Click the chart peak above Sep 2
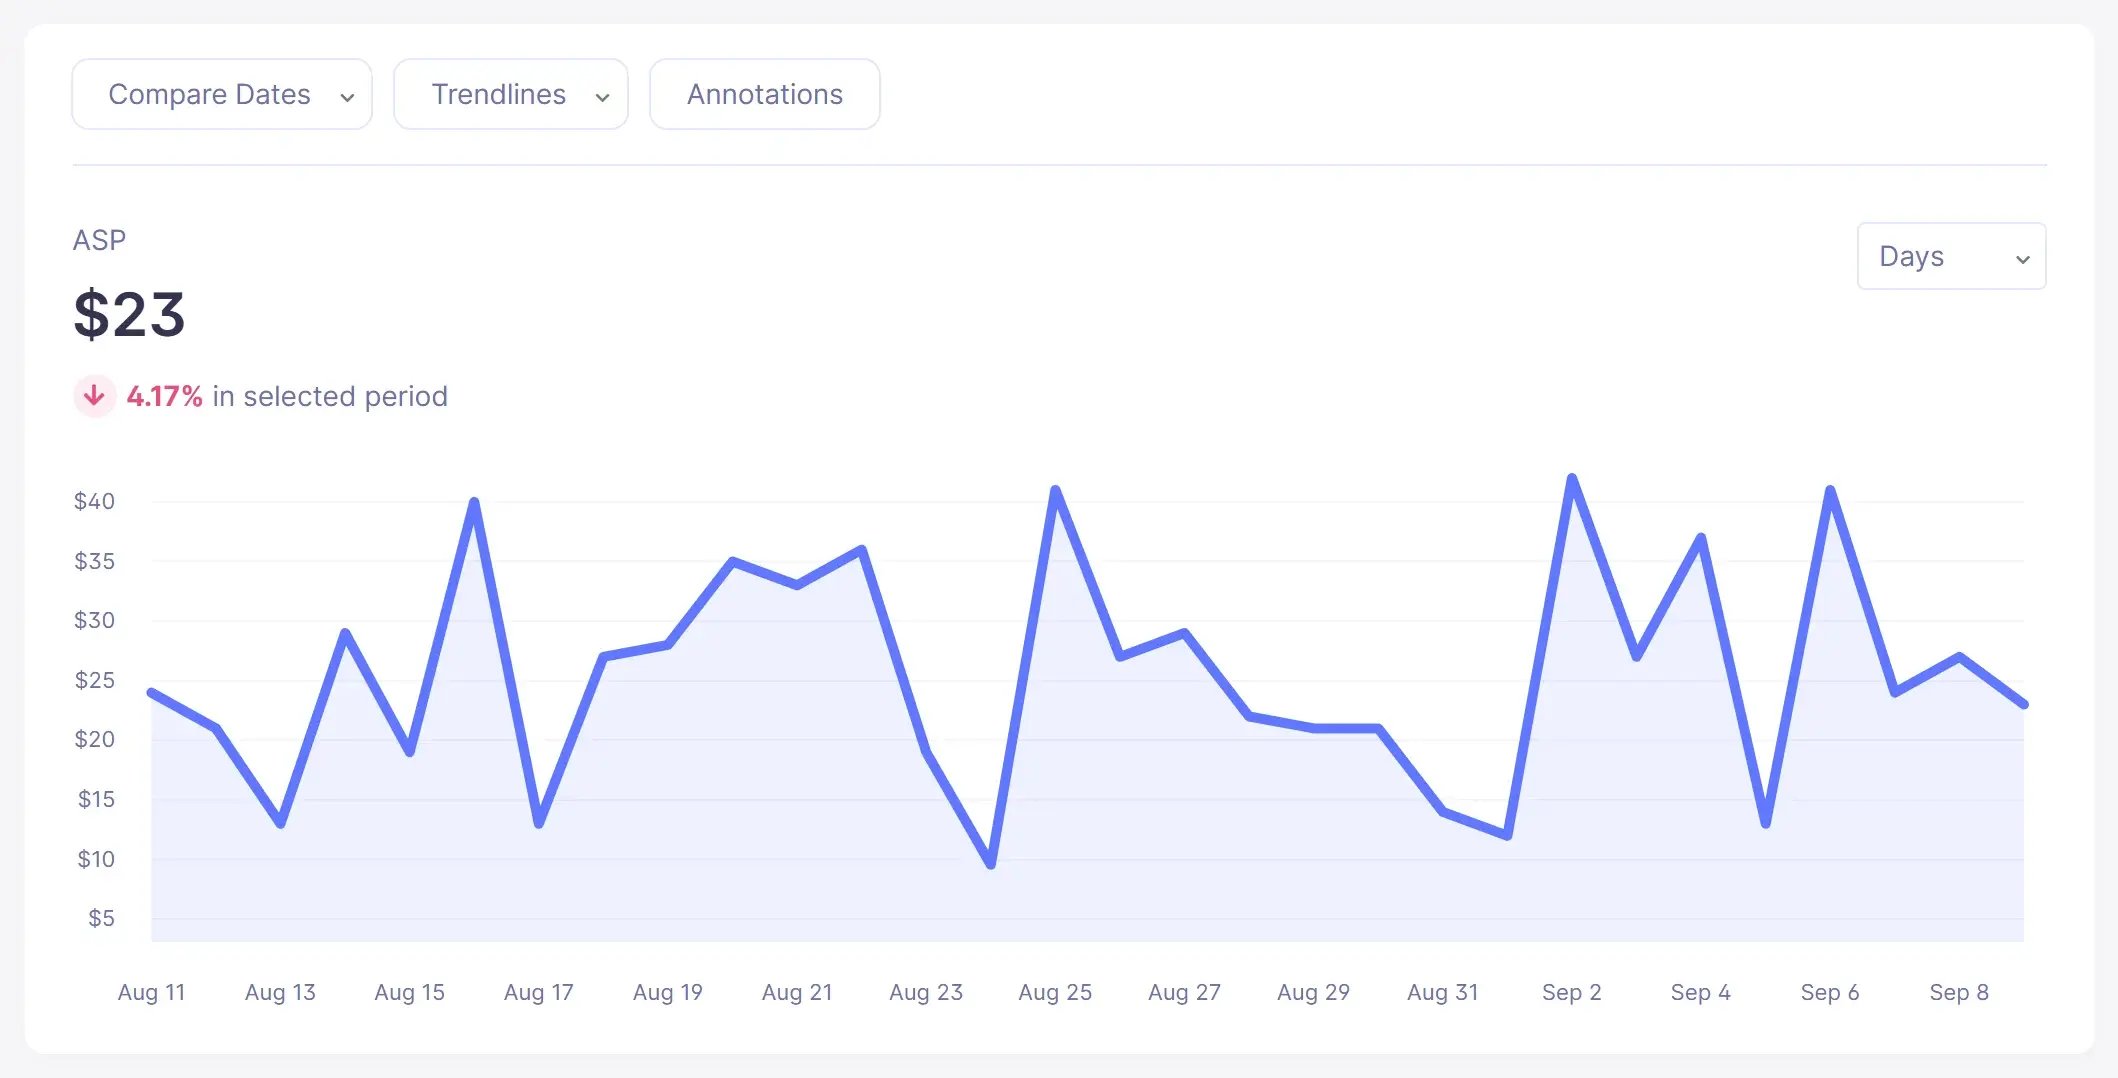2118x1078 pixels. (x=1571, y=478)
